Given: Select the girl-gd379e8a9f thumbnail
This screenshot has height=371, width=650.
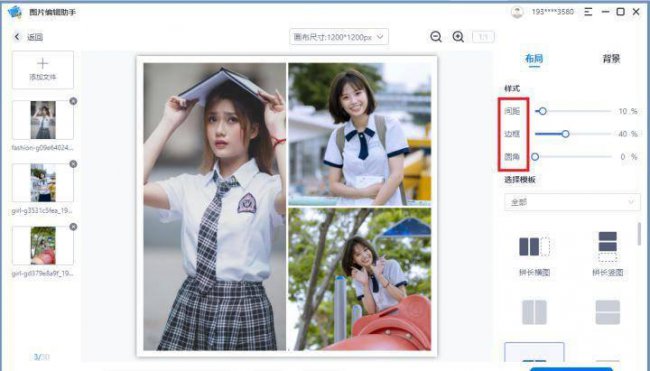Looking at the screenshot, I should (x=43, y=245).
